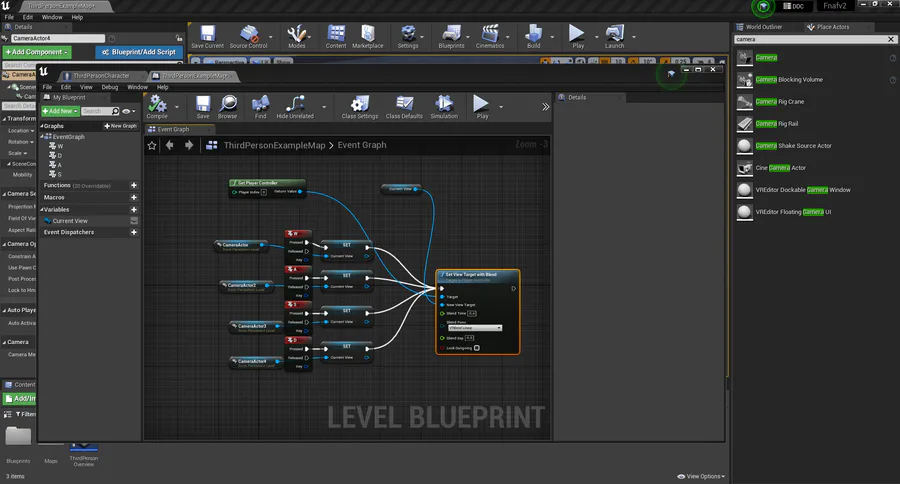Open the blueprint editor's View menu
This screenshot has height=484, width=900.
(x=86, y=87)
